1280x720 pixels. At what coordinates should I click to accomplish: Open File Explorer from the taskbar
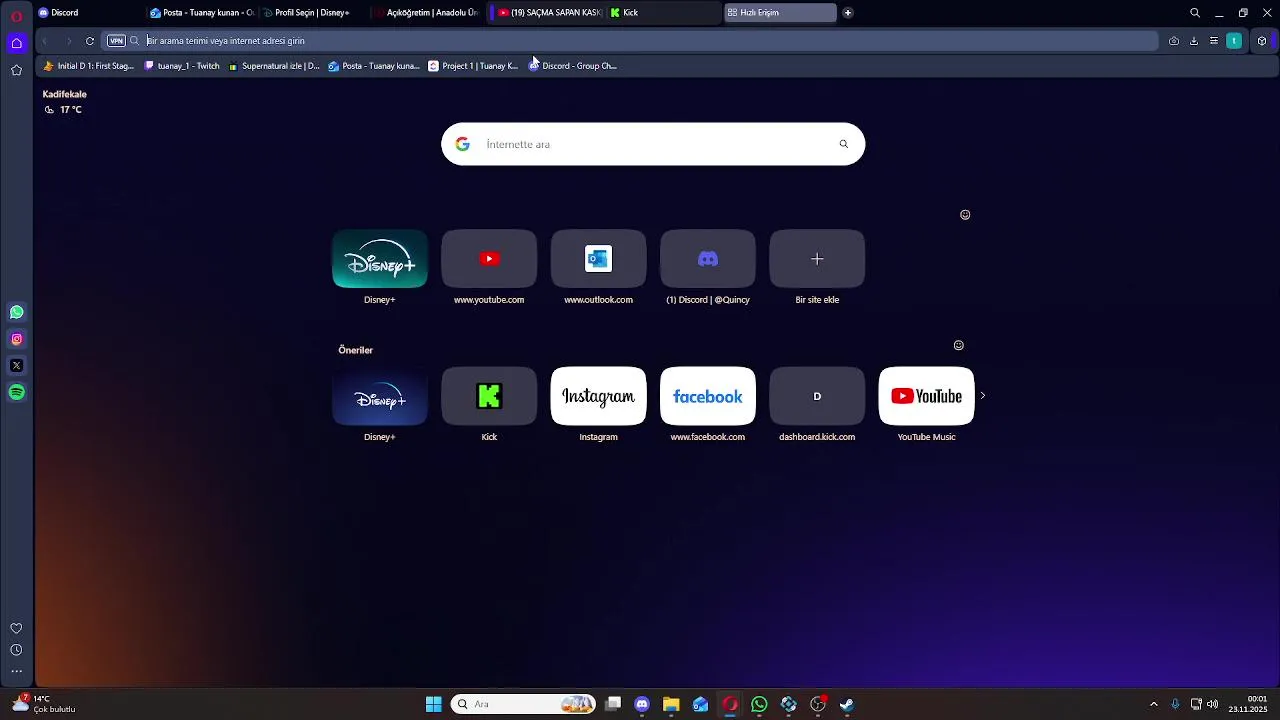coord(671,704)
